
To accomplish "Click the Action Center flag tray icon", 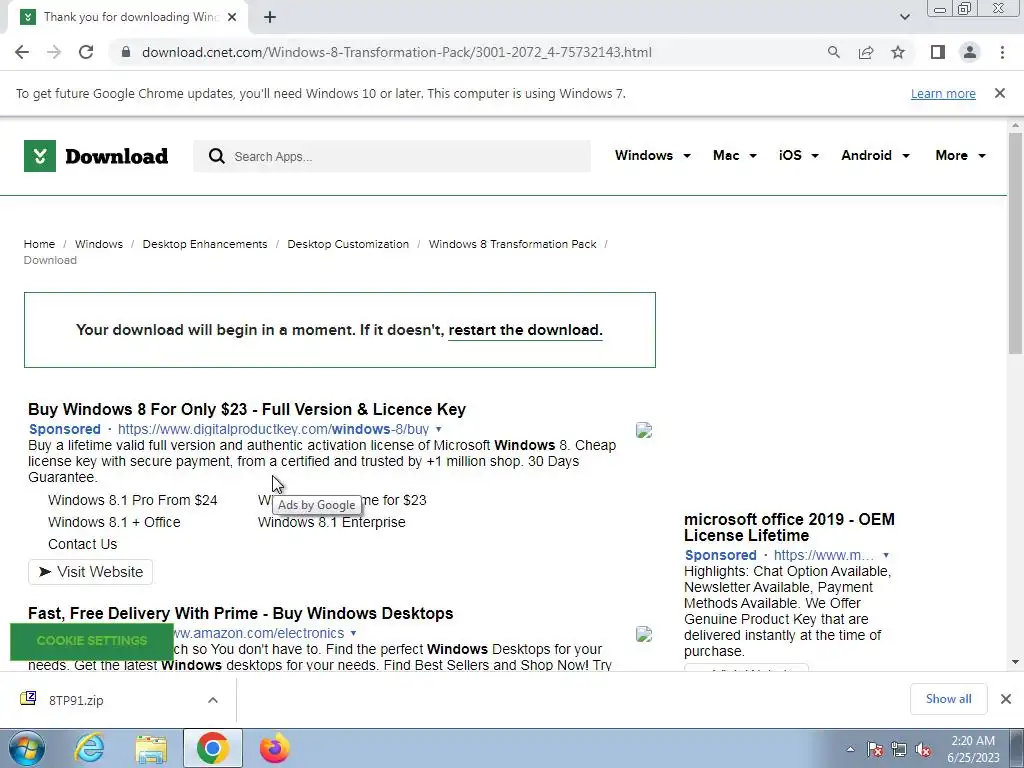I will point(875,749).
